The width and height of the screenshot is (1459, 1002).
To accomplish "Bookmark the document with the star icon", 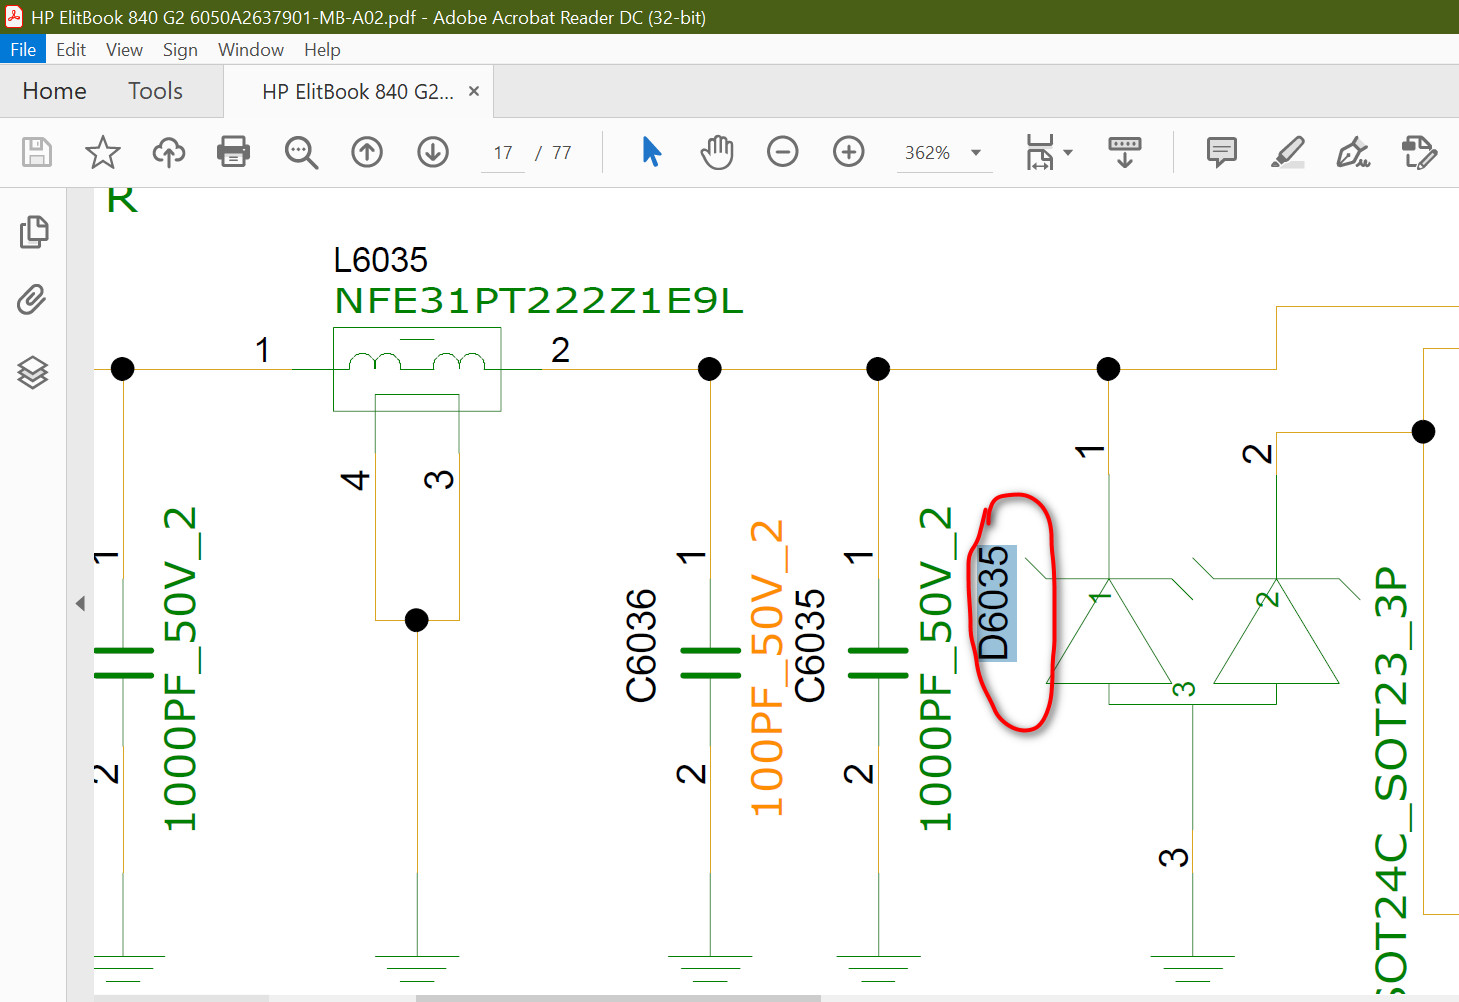I will coord(102,152).
